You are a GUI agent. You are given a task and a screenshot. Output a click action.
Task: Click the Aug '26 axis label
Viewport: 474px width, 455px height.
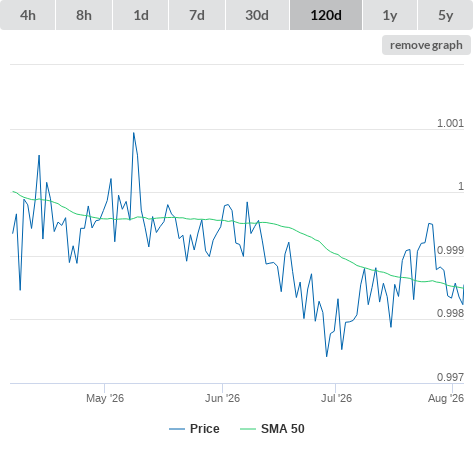pyautogui.click(x=446, y=398)
